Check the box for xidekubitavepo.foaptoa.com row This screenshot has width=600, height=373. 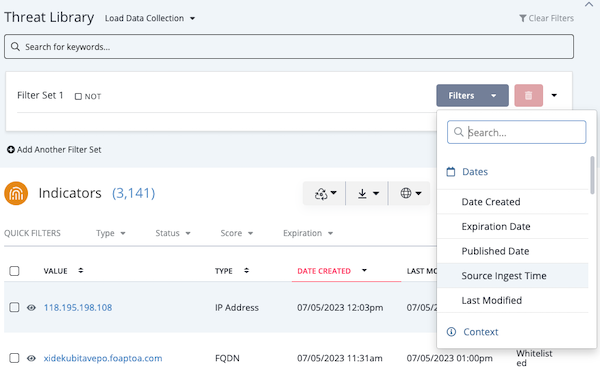tap(14, 358)
